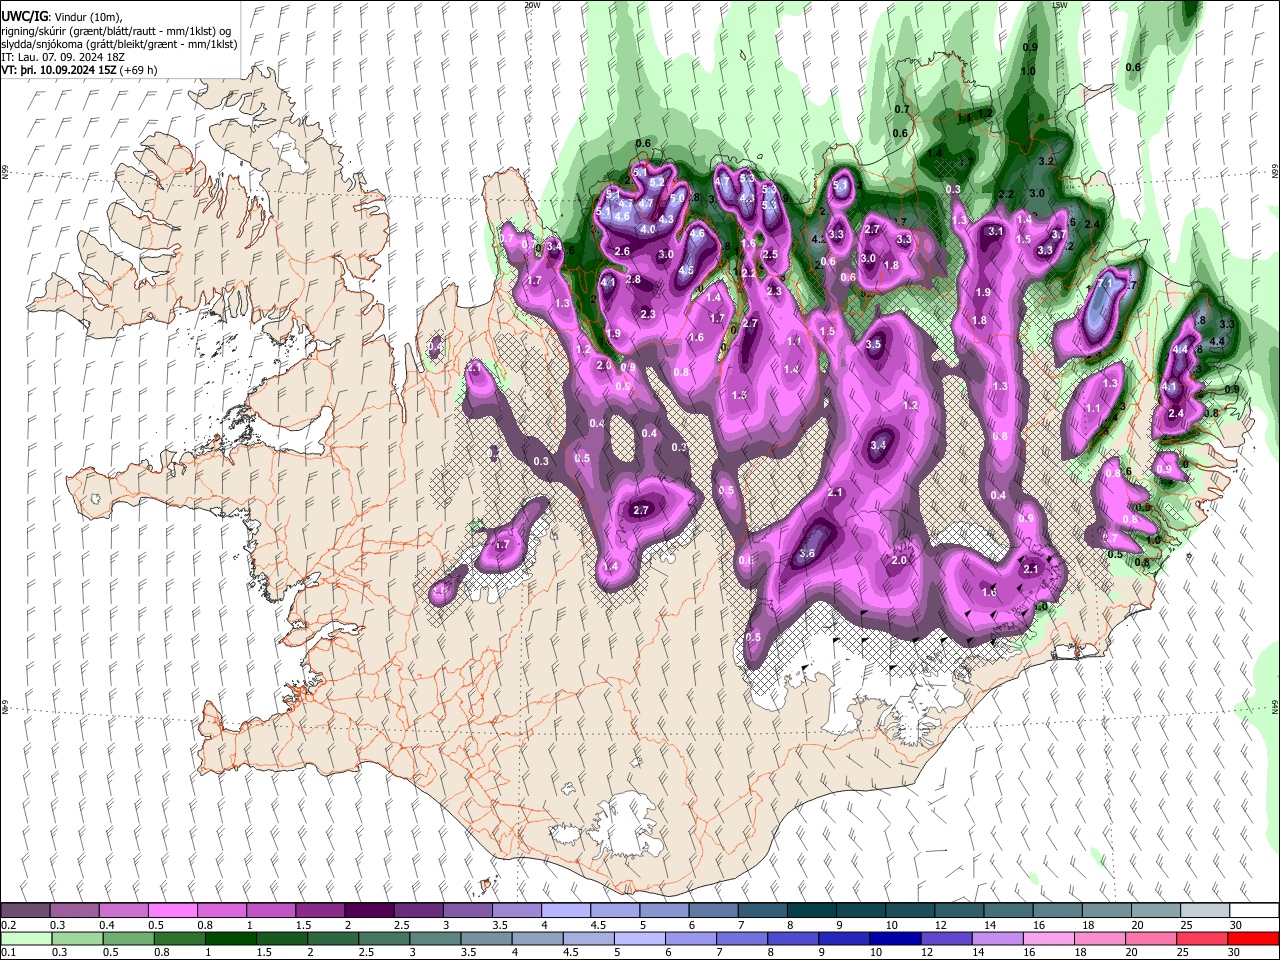Click the '7.1' precipitation value on the map
Screen dimensions: 1280x960
1106,284
